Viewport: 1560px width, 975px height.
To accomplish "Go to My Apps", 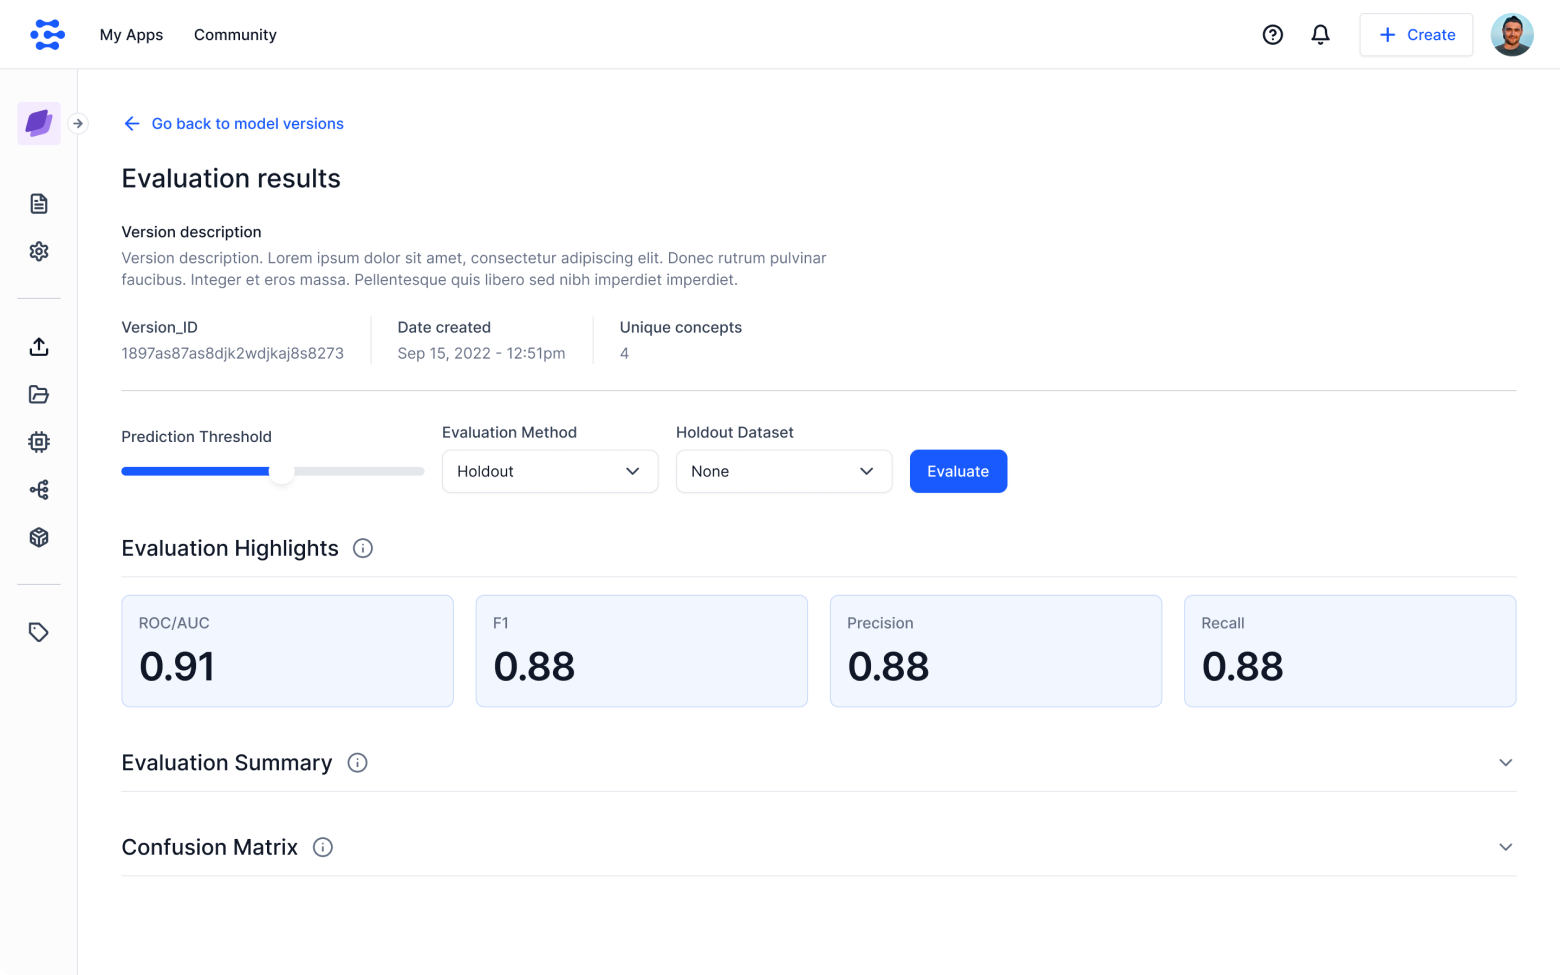I will coord(131,35).
